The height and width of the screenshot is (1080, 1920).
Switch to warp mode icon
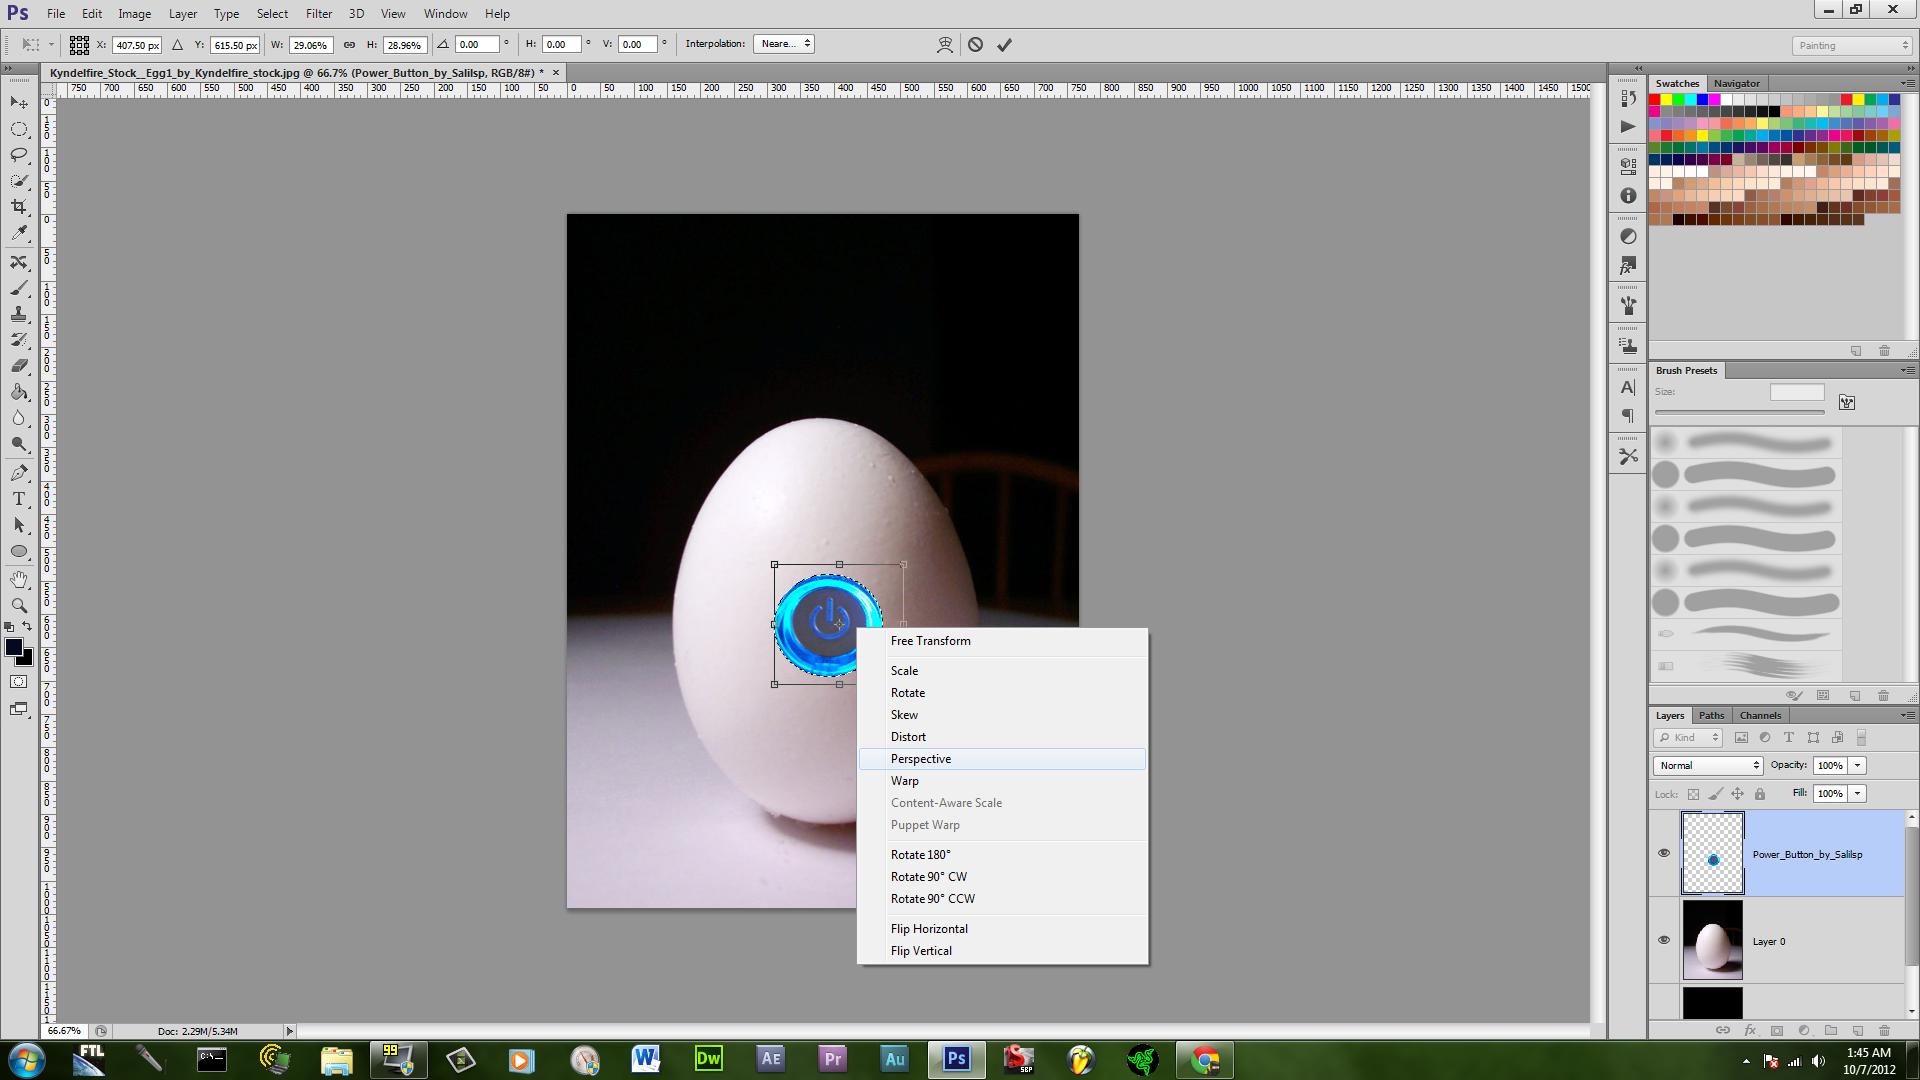tap(944, 44)
